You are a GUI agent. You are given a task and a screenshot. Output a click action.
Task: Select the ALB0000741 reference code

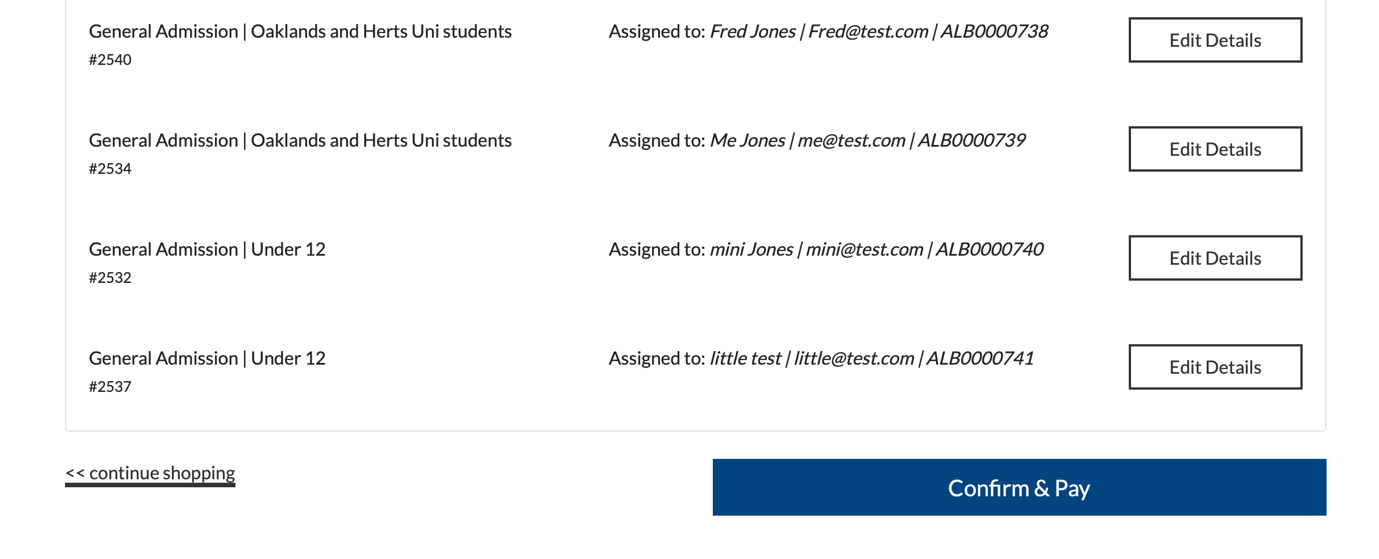pos(980,358)
